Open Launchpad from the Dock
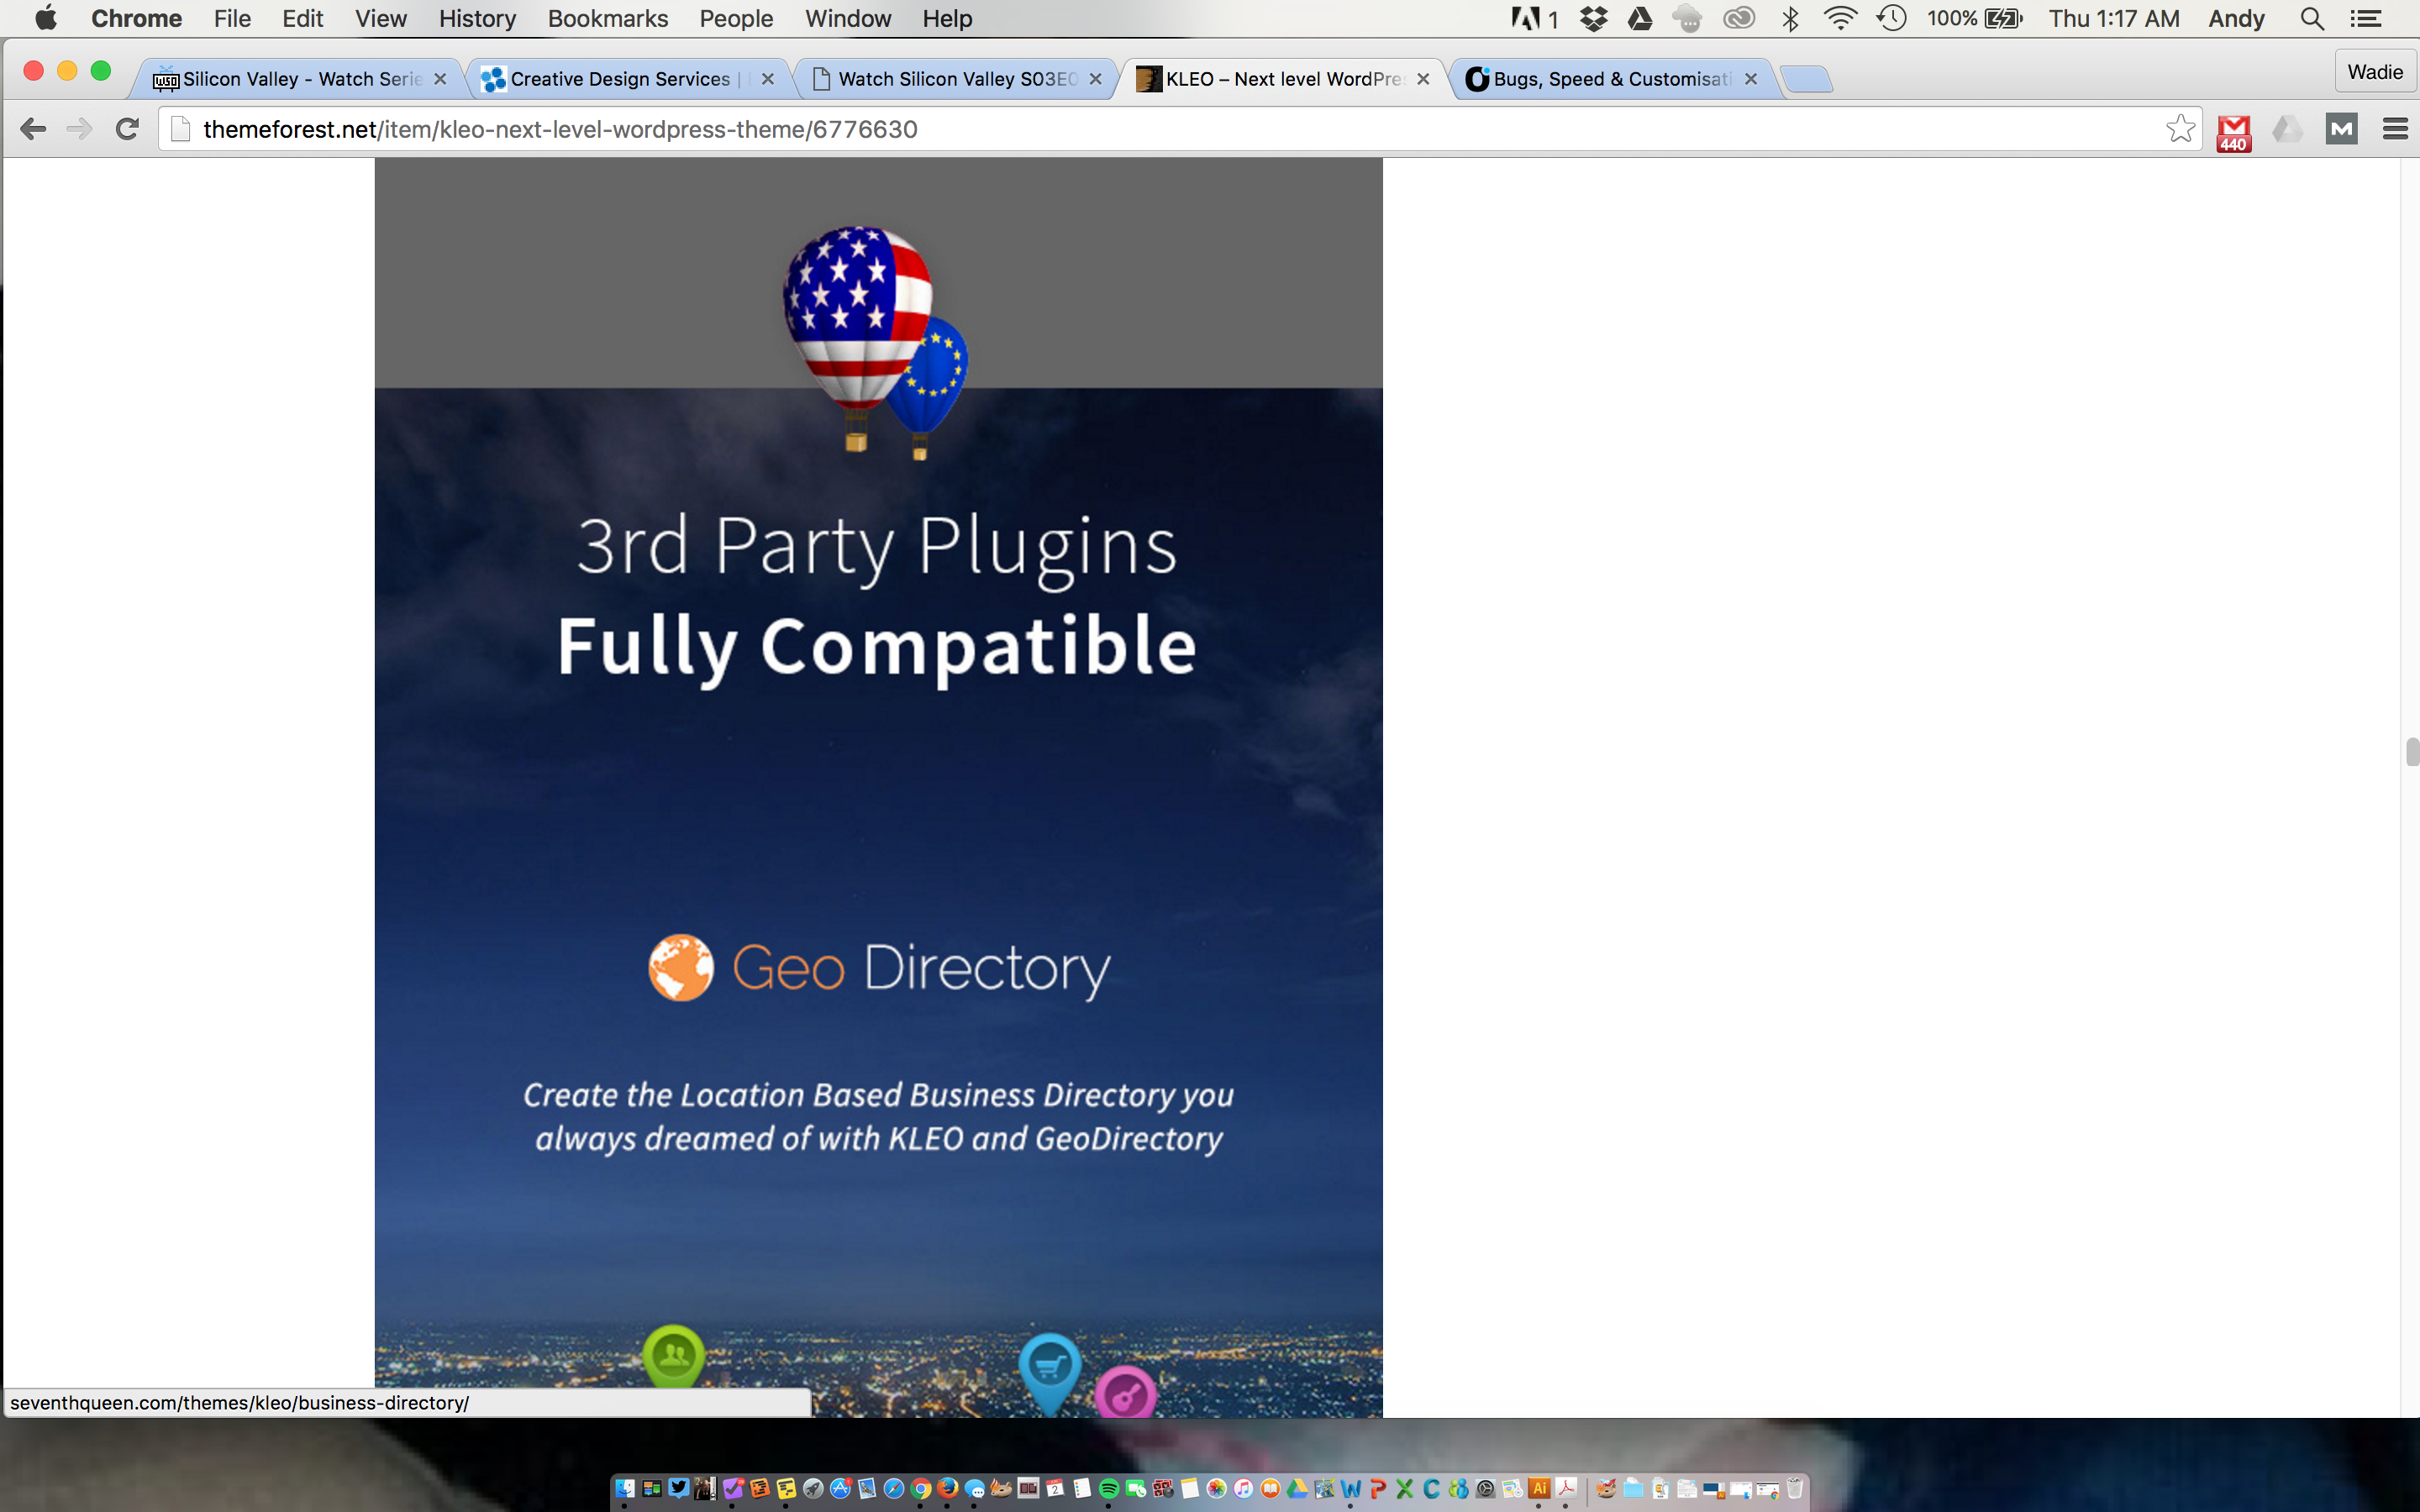The image size is (2420, 1512). click(x=813, y=1488)
